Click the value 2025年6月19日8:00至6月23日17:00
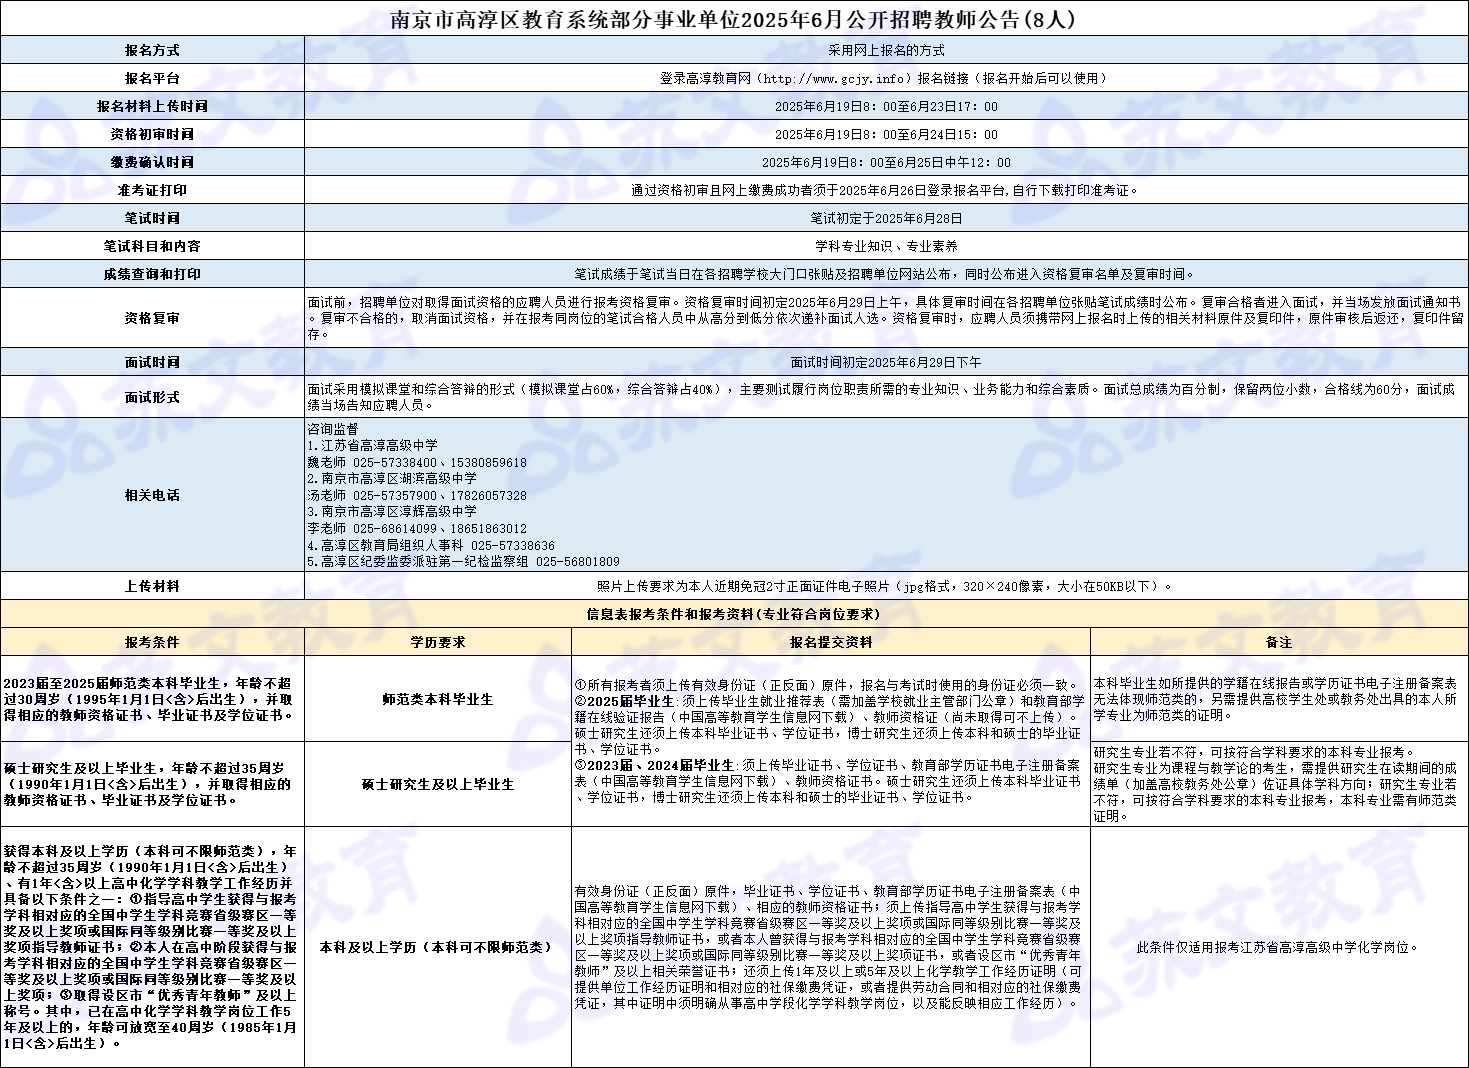Viewport: 1469px width, 1068px height. point(886,106)
